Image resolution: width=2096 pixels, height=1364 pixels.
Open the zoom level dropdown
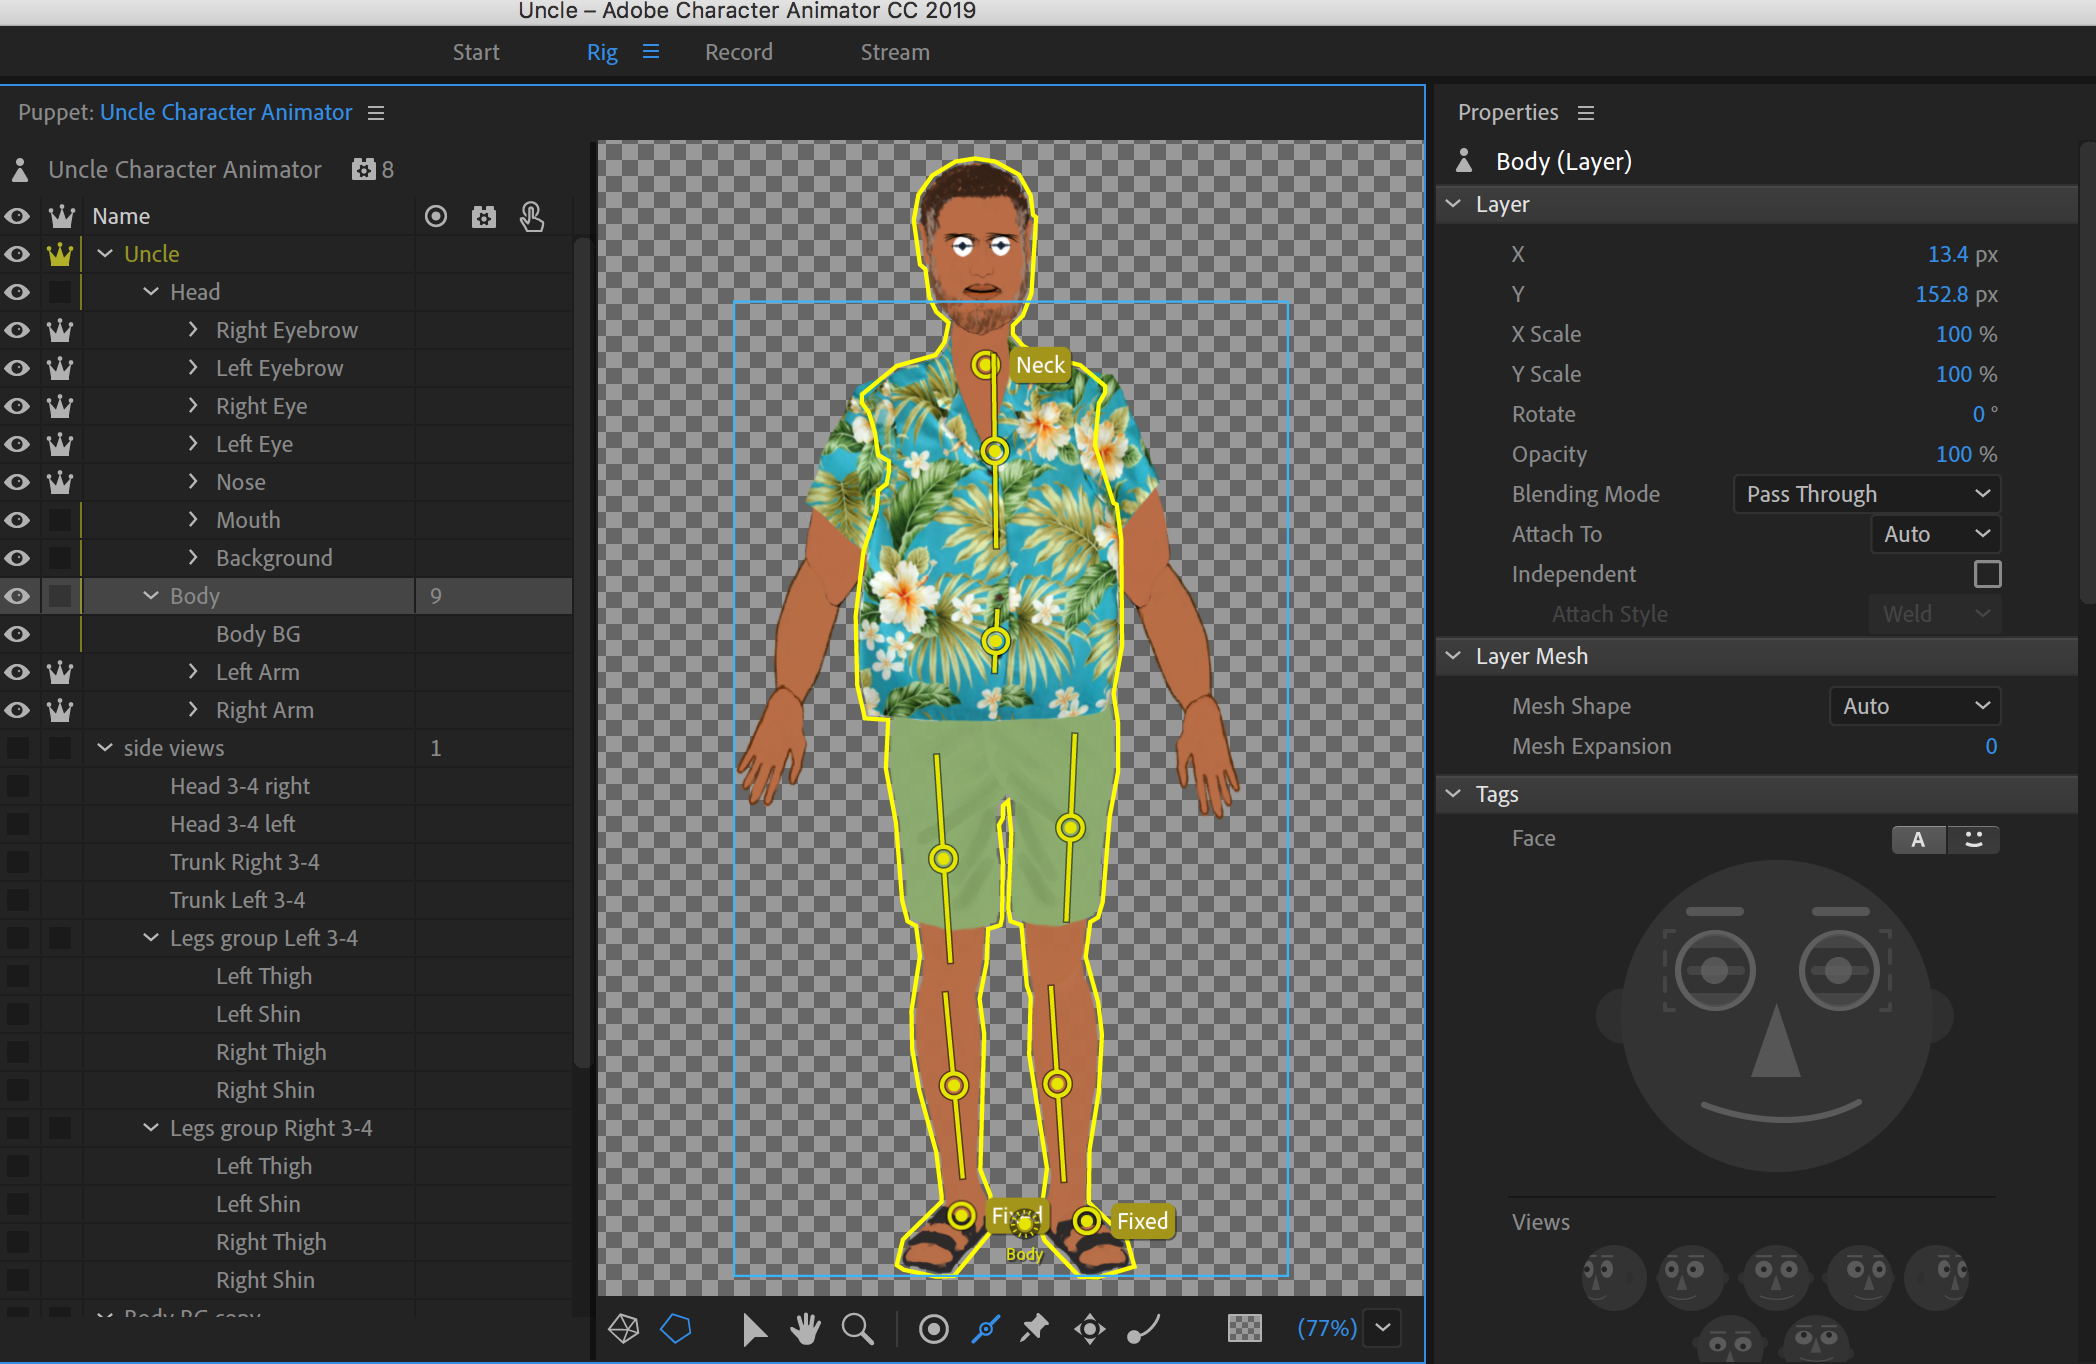click(x=1383, y=1328)
